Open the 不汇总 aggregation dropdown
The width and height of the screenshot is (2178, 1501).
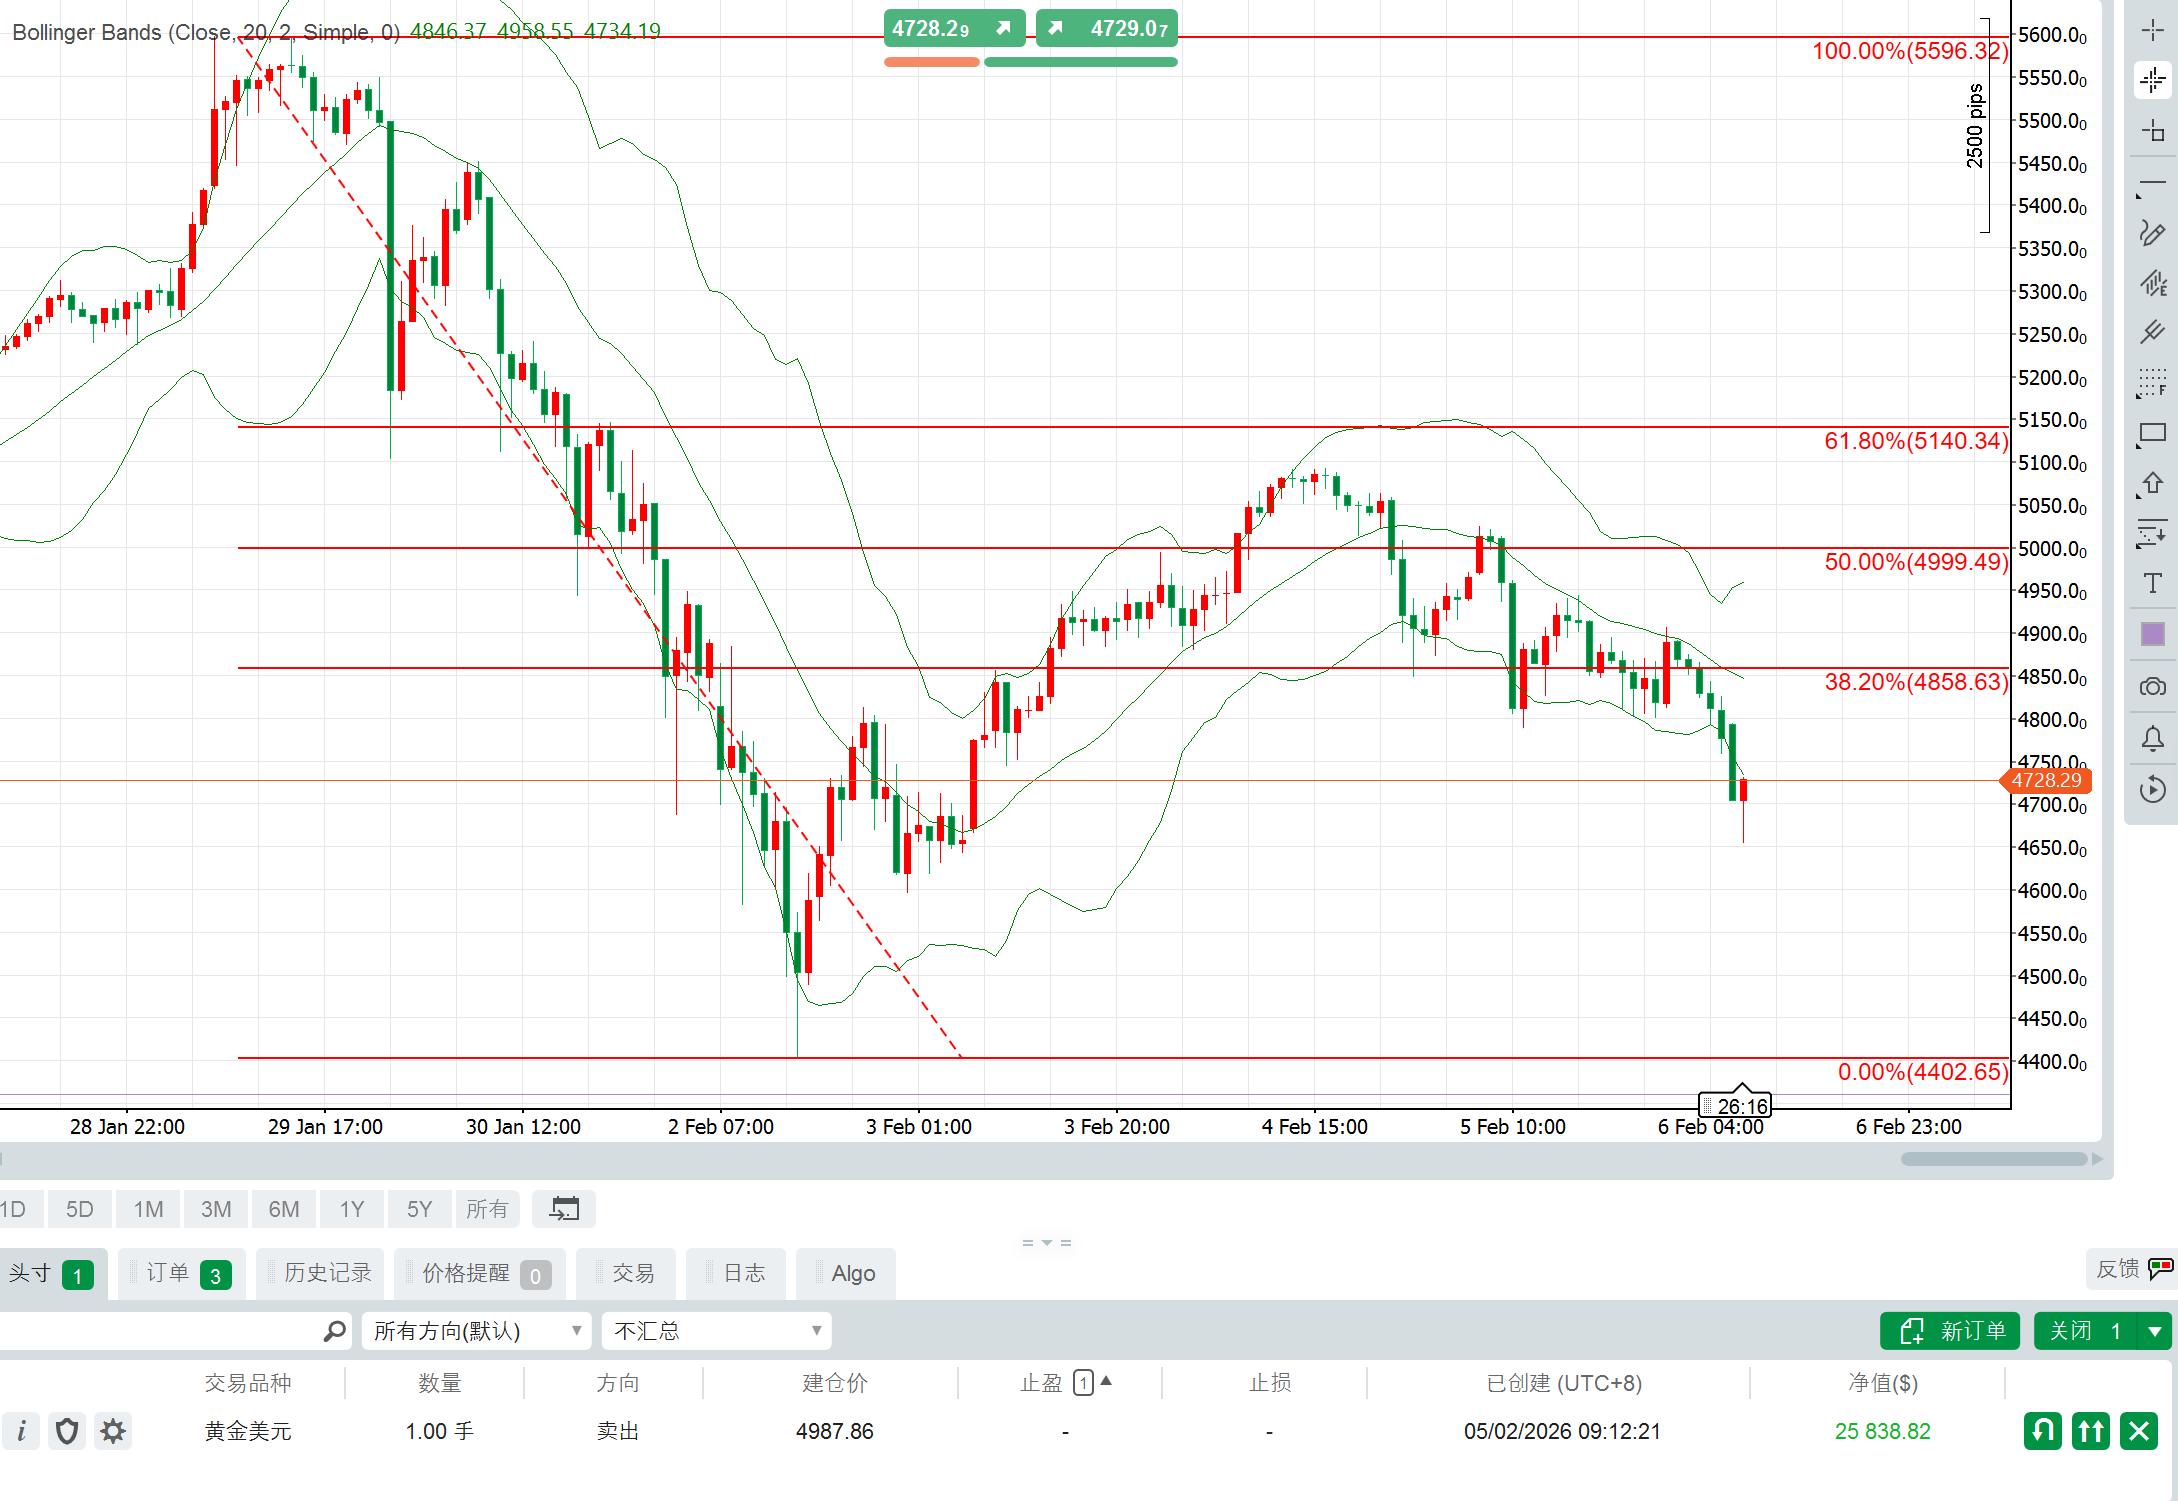pyautogui.click(x=716, y=1331)
